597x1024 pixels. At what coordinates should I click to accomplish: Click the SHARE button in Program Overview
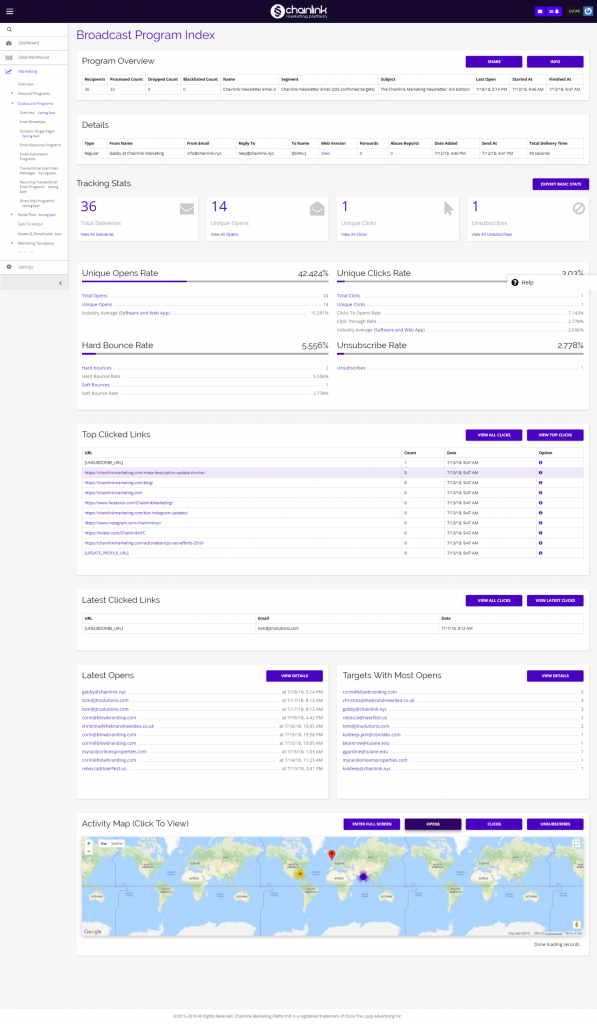pos(493,62)
